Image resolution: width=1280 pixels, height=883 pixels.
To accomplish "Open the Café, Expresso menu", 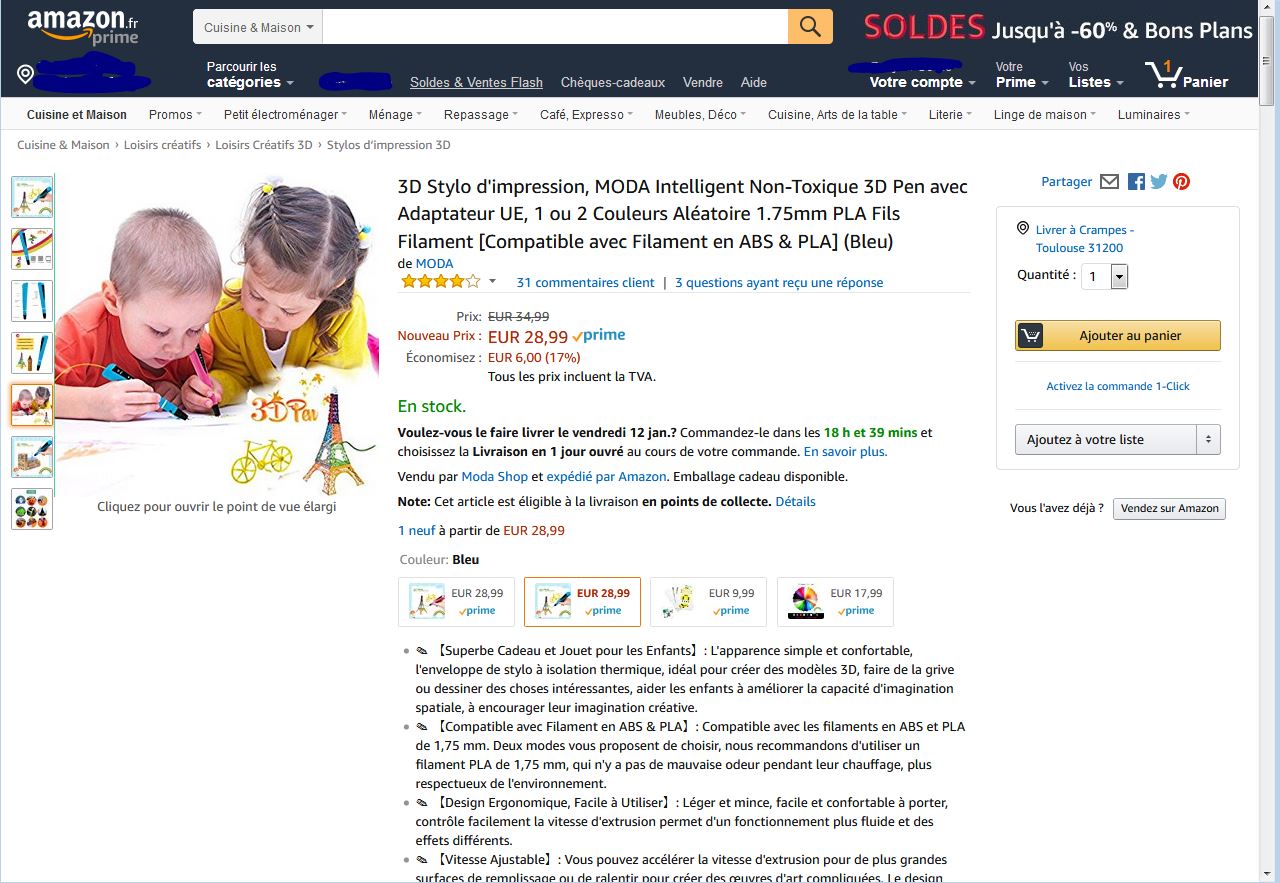I will click(586, 114).
